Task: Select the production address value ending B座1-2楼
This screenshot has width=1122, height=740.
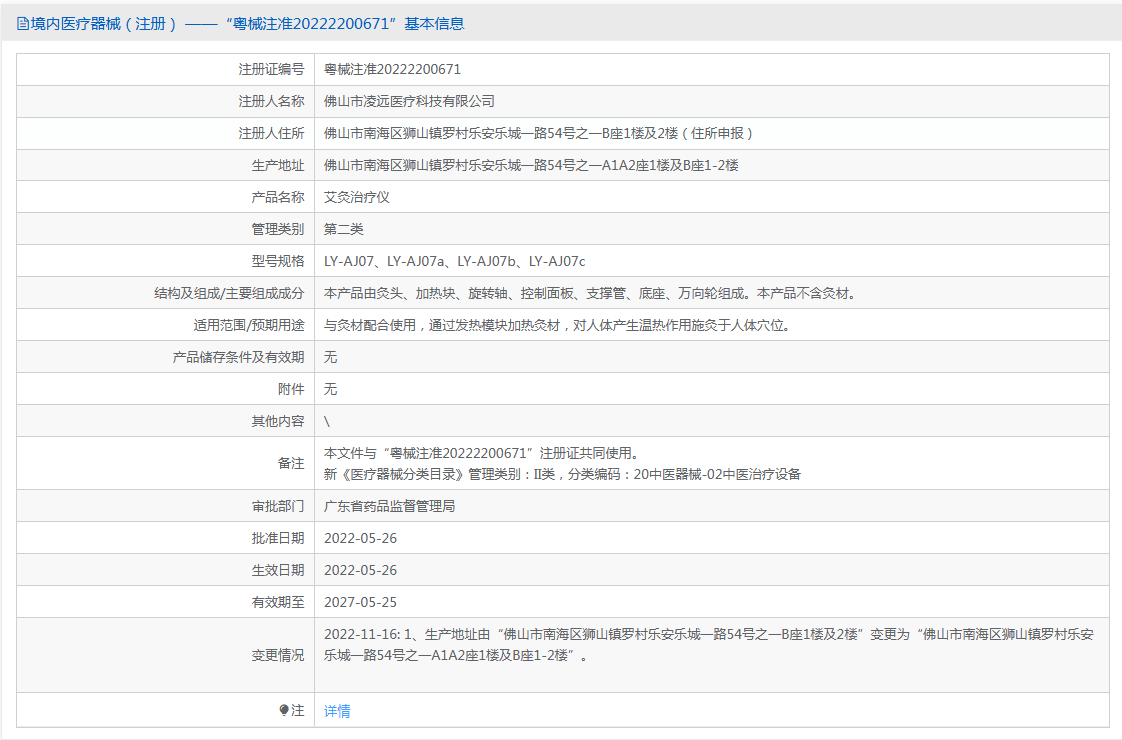Action: click(531, 165)
